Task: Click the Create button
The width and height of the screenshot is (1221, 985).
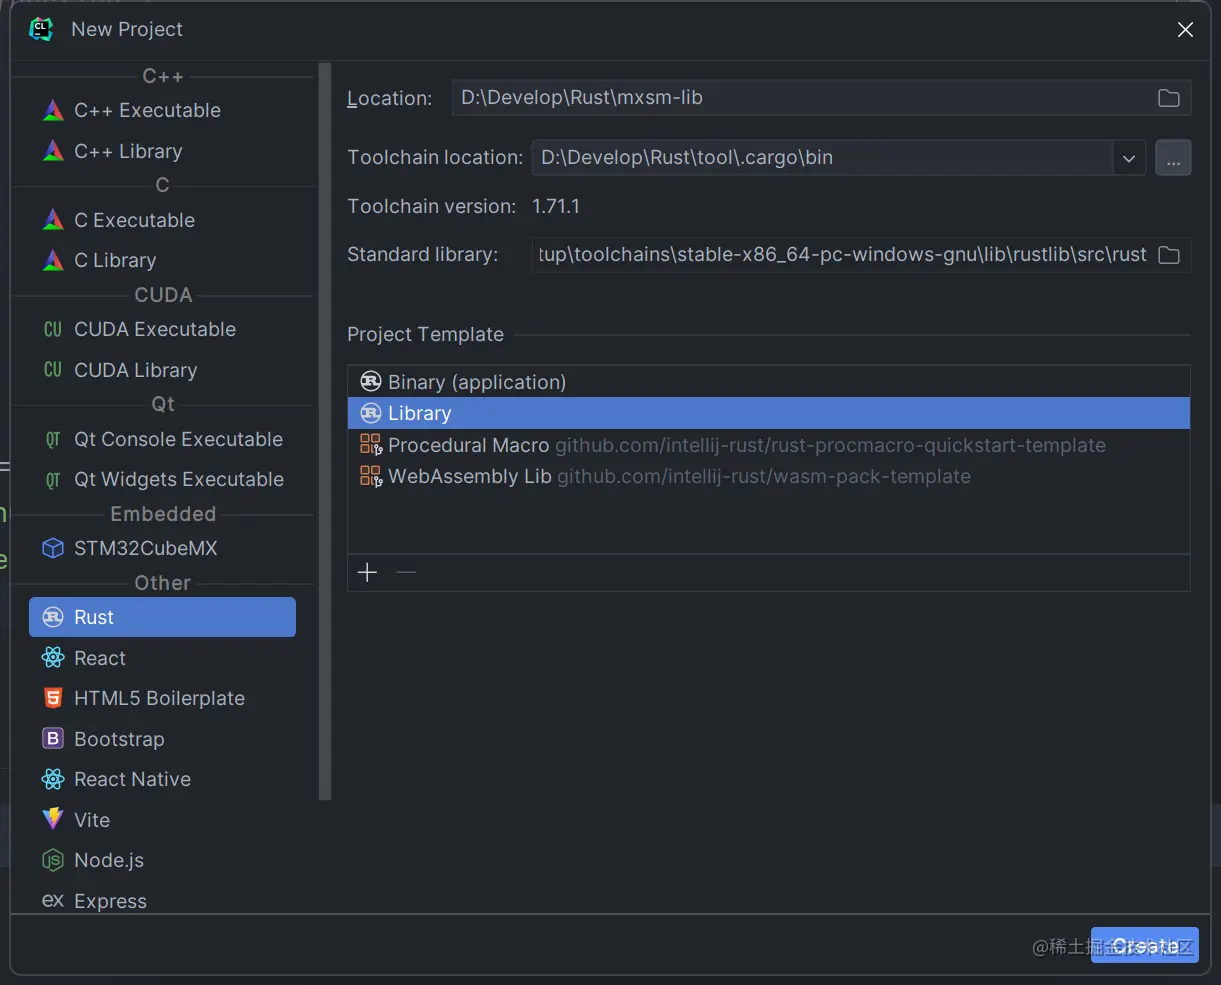Action: pyautogui.click(x=1145, y=945)
